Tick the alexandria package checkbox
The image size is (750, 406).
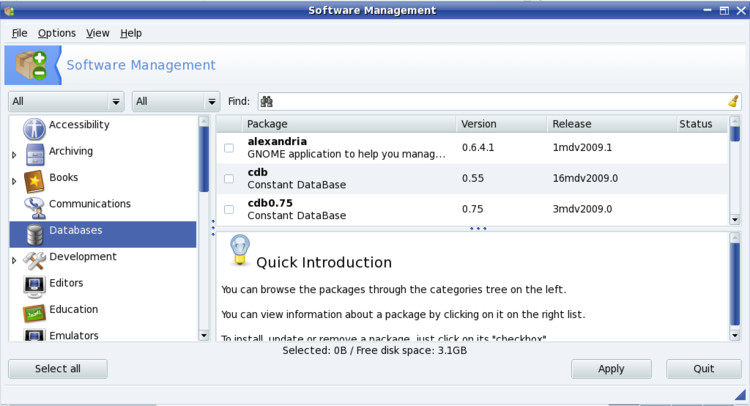(x=229, y=148)
